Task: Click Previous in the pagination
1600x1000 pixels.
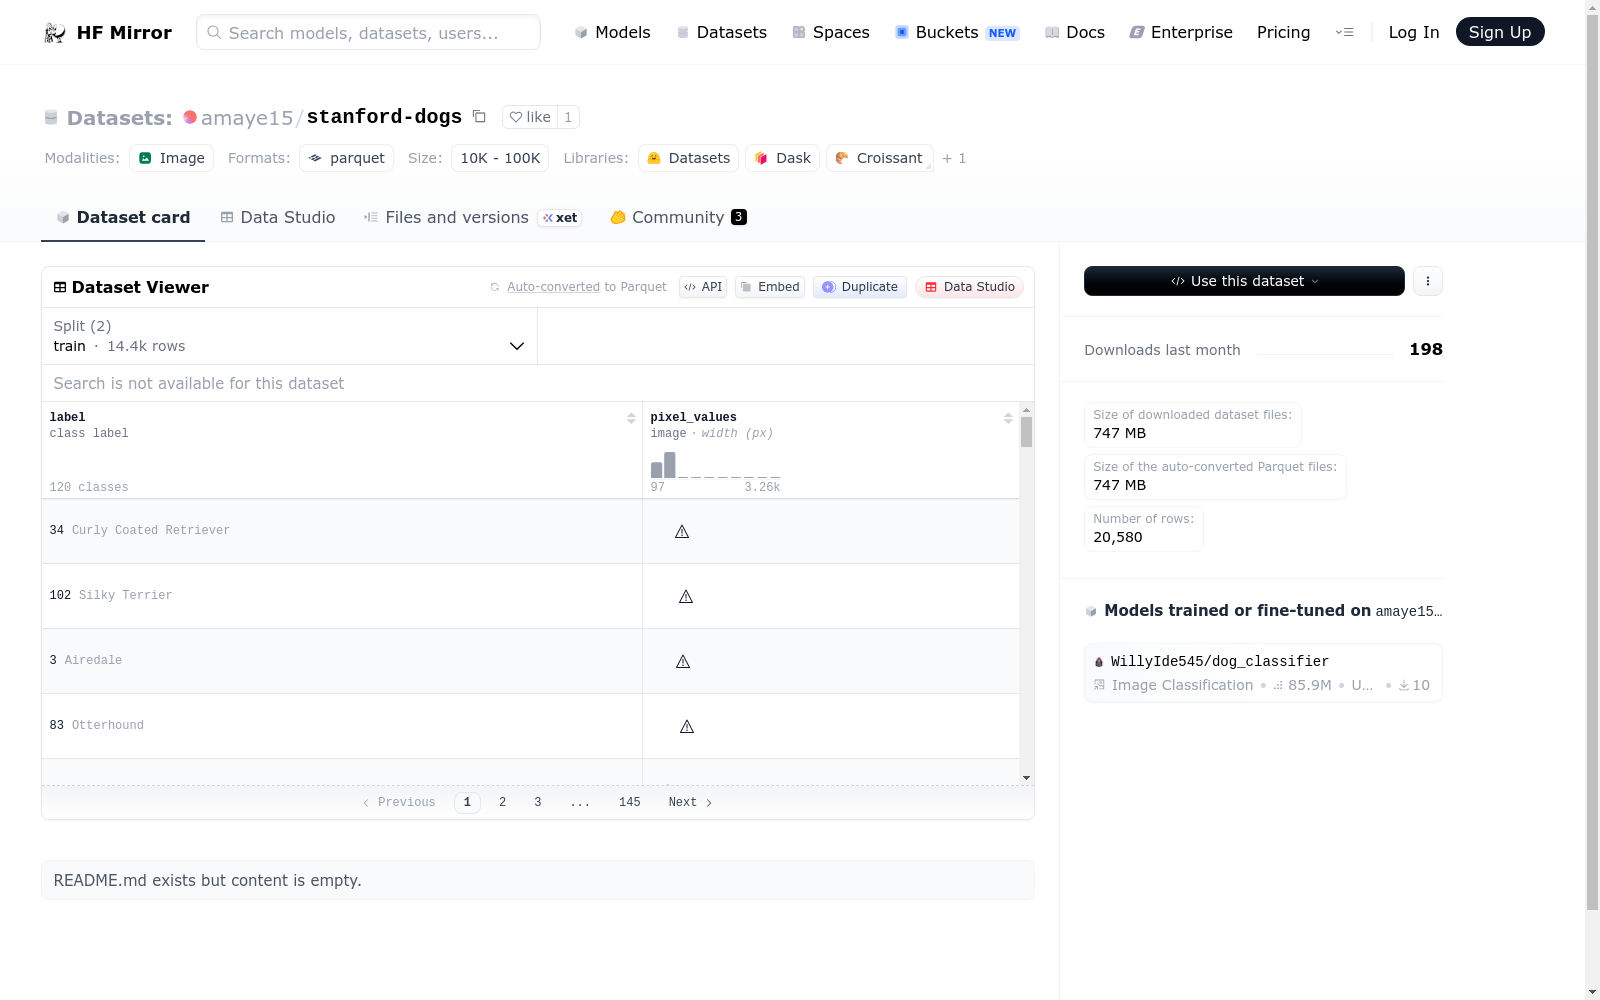Action: 399,802
